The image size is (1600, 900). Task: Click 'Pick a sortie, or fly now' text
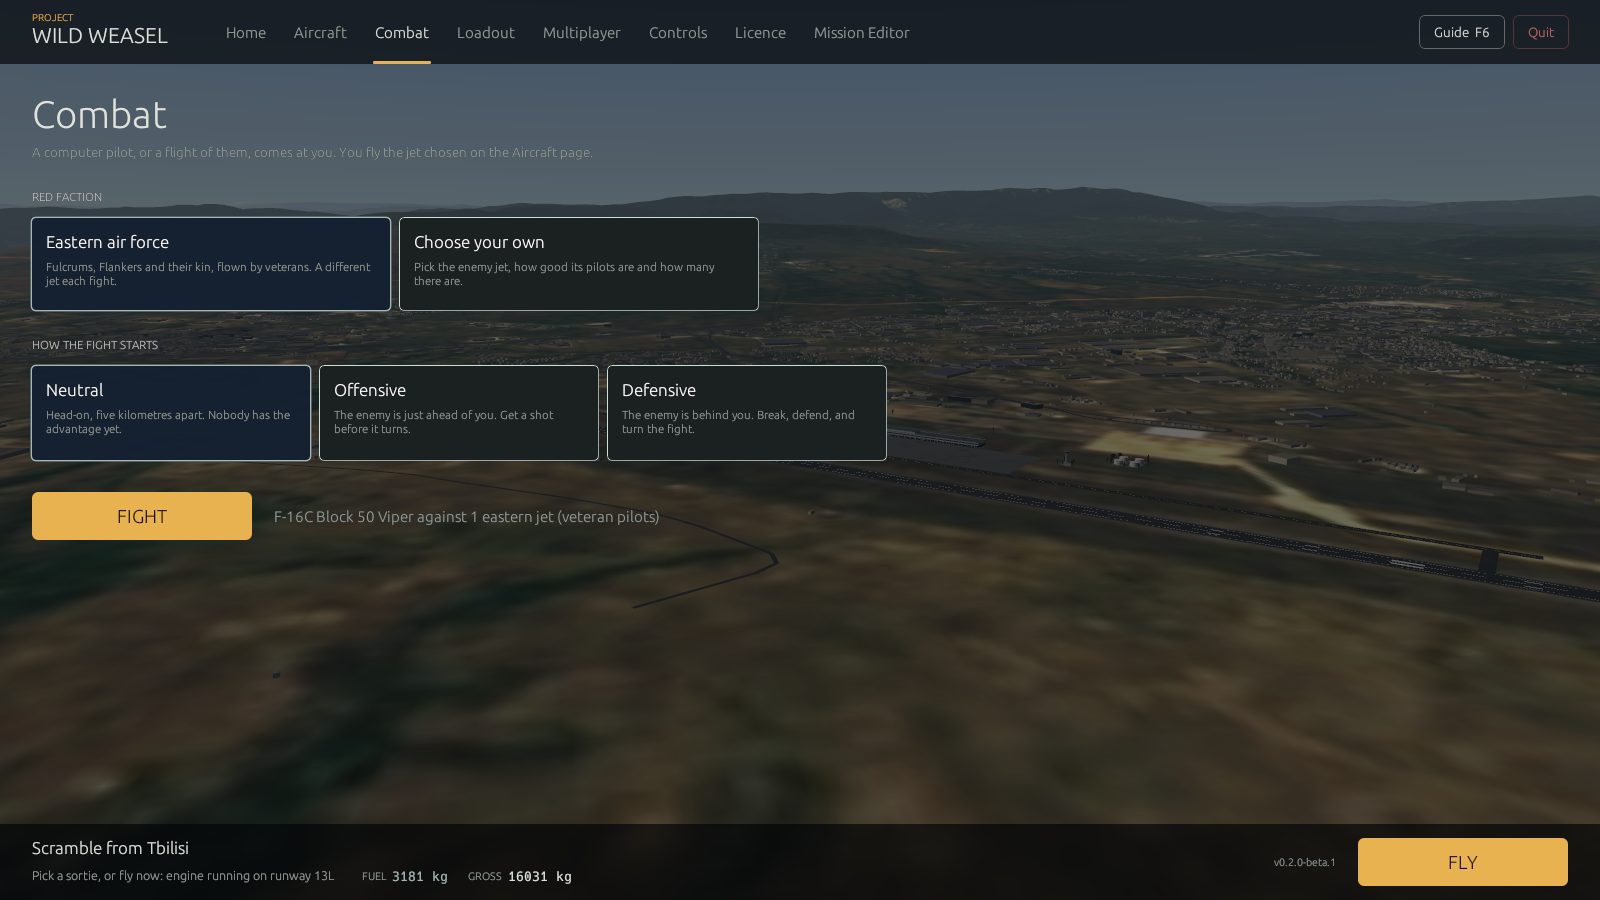[x=183, y=876]
